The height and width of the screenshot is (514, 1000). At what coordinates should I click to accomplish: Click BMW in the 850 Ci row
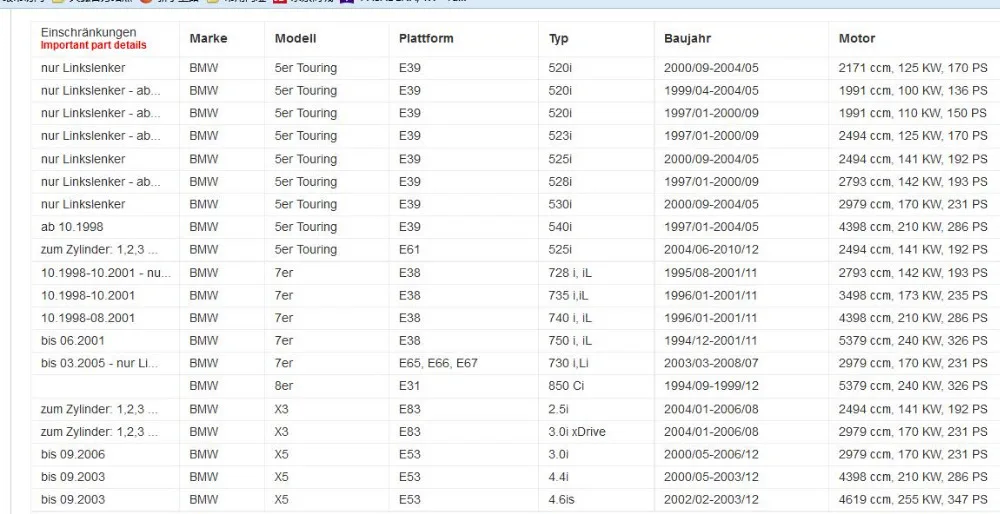click(203, 386)
